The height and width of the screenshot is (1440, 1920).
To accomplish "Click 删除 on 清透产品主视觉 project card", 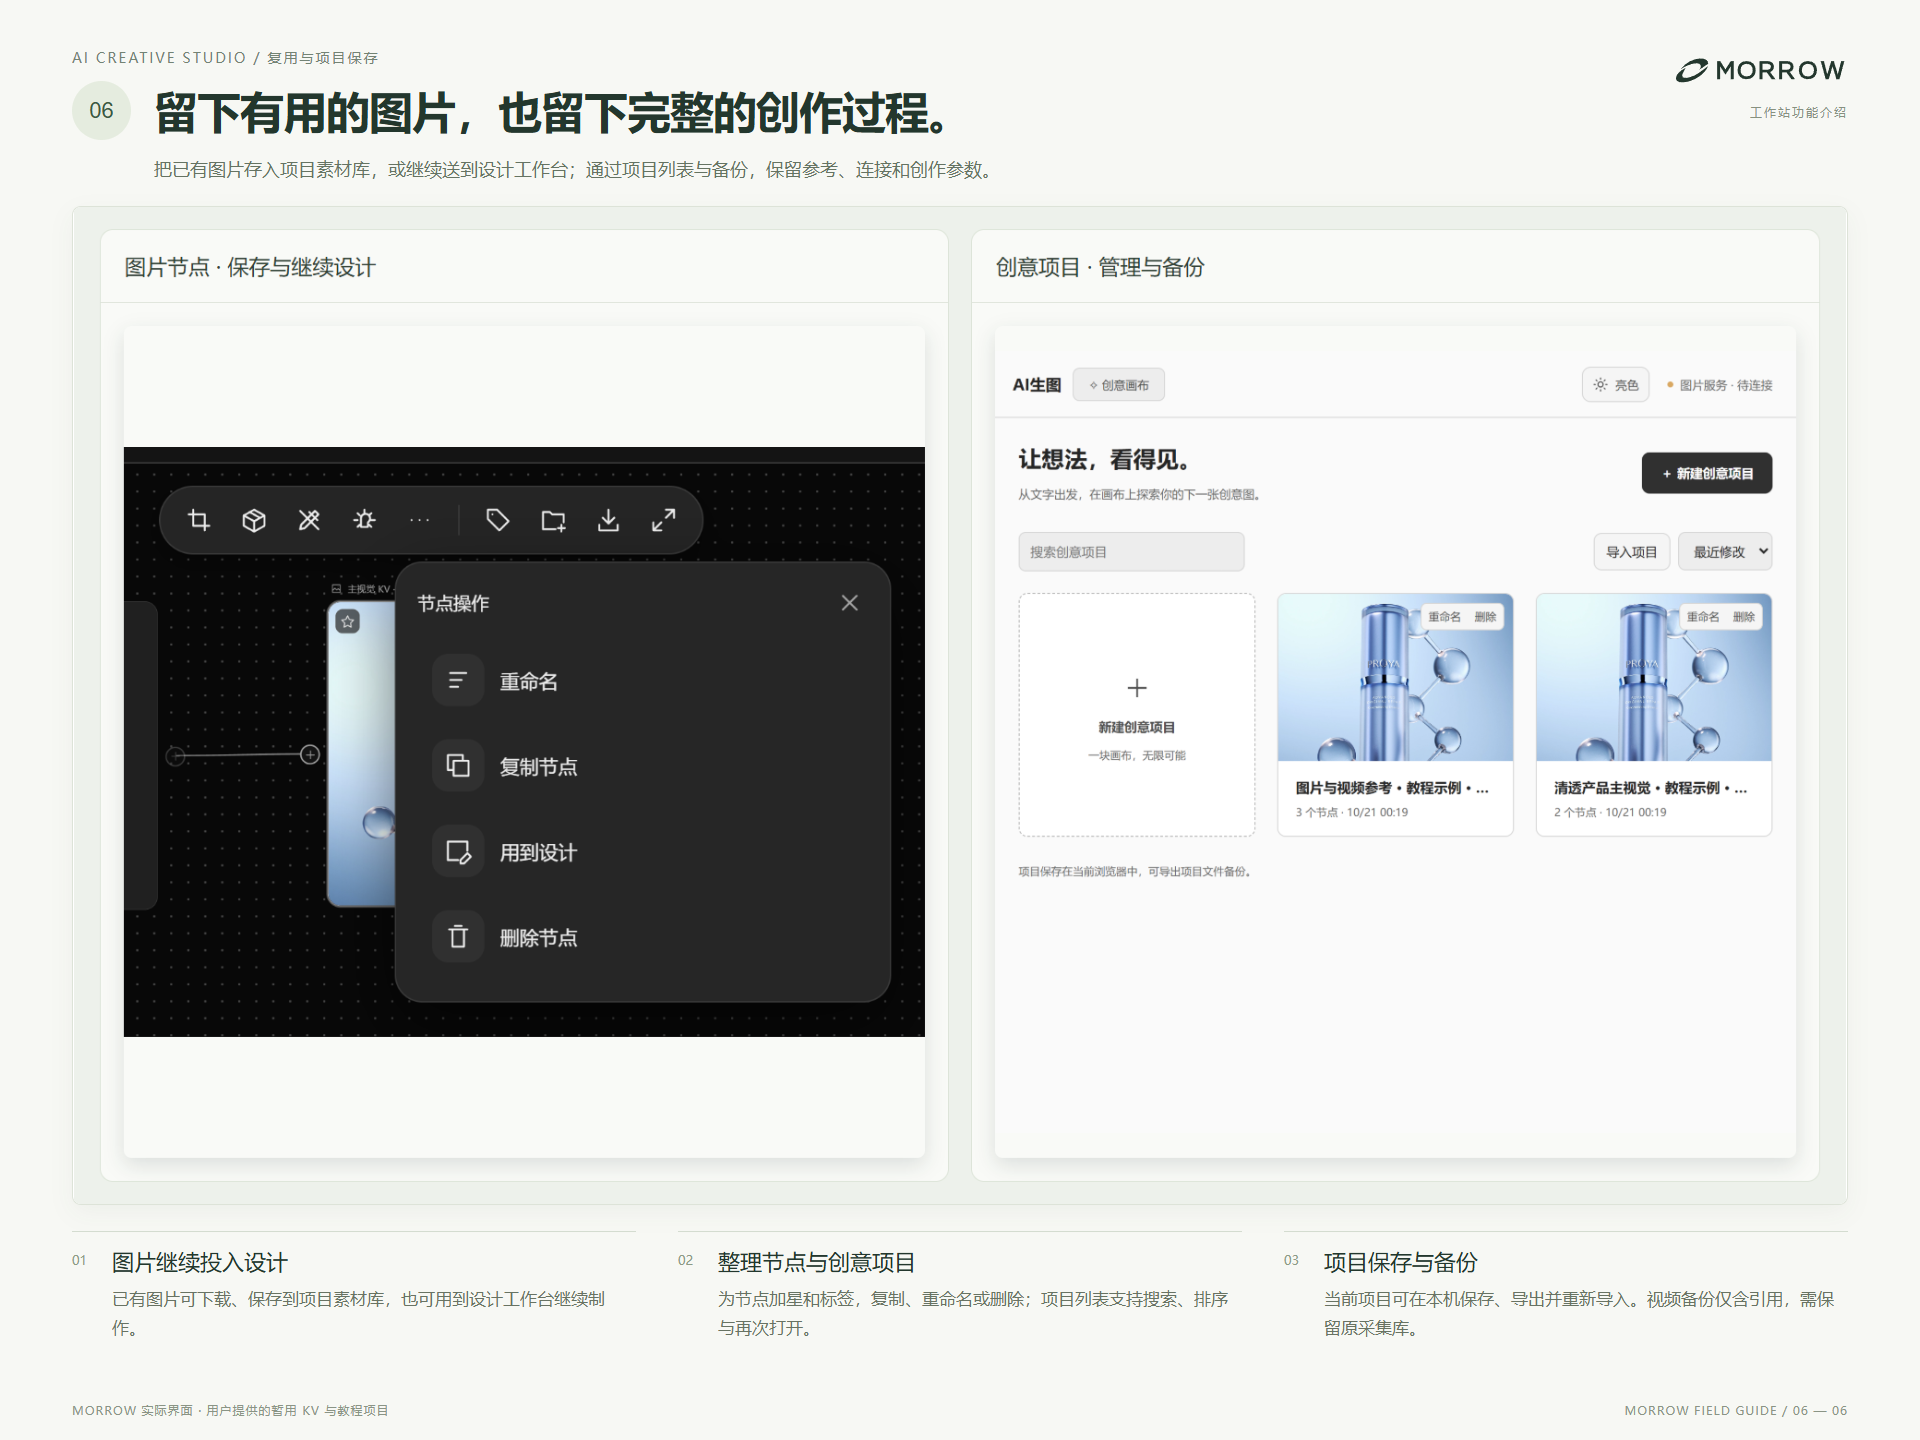I will (x=1744, y=617).
